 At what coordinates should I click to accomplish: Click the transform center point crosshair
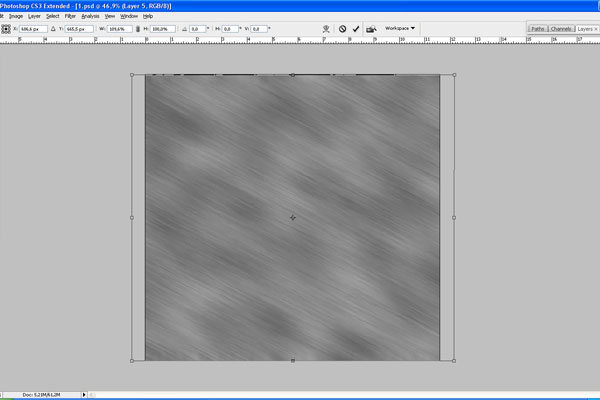point(292,217)
